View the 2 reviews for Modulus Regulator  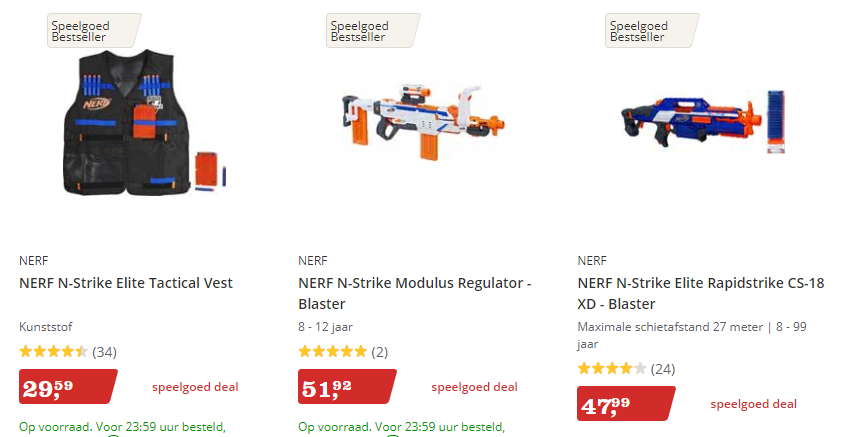(x=379, y=352)
